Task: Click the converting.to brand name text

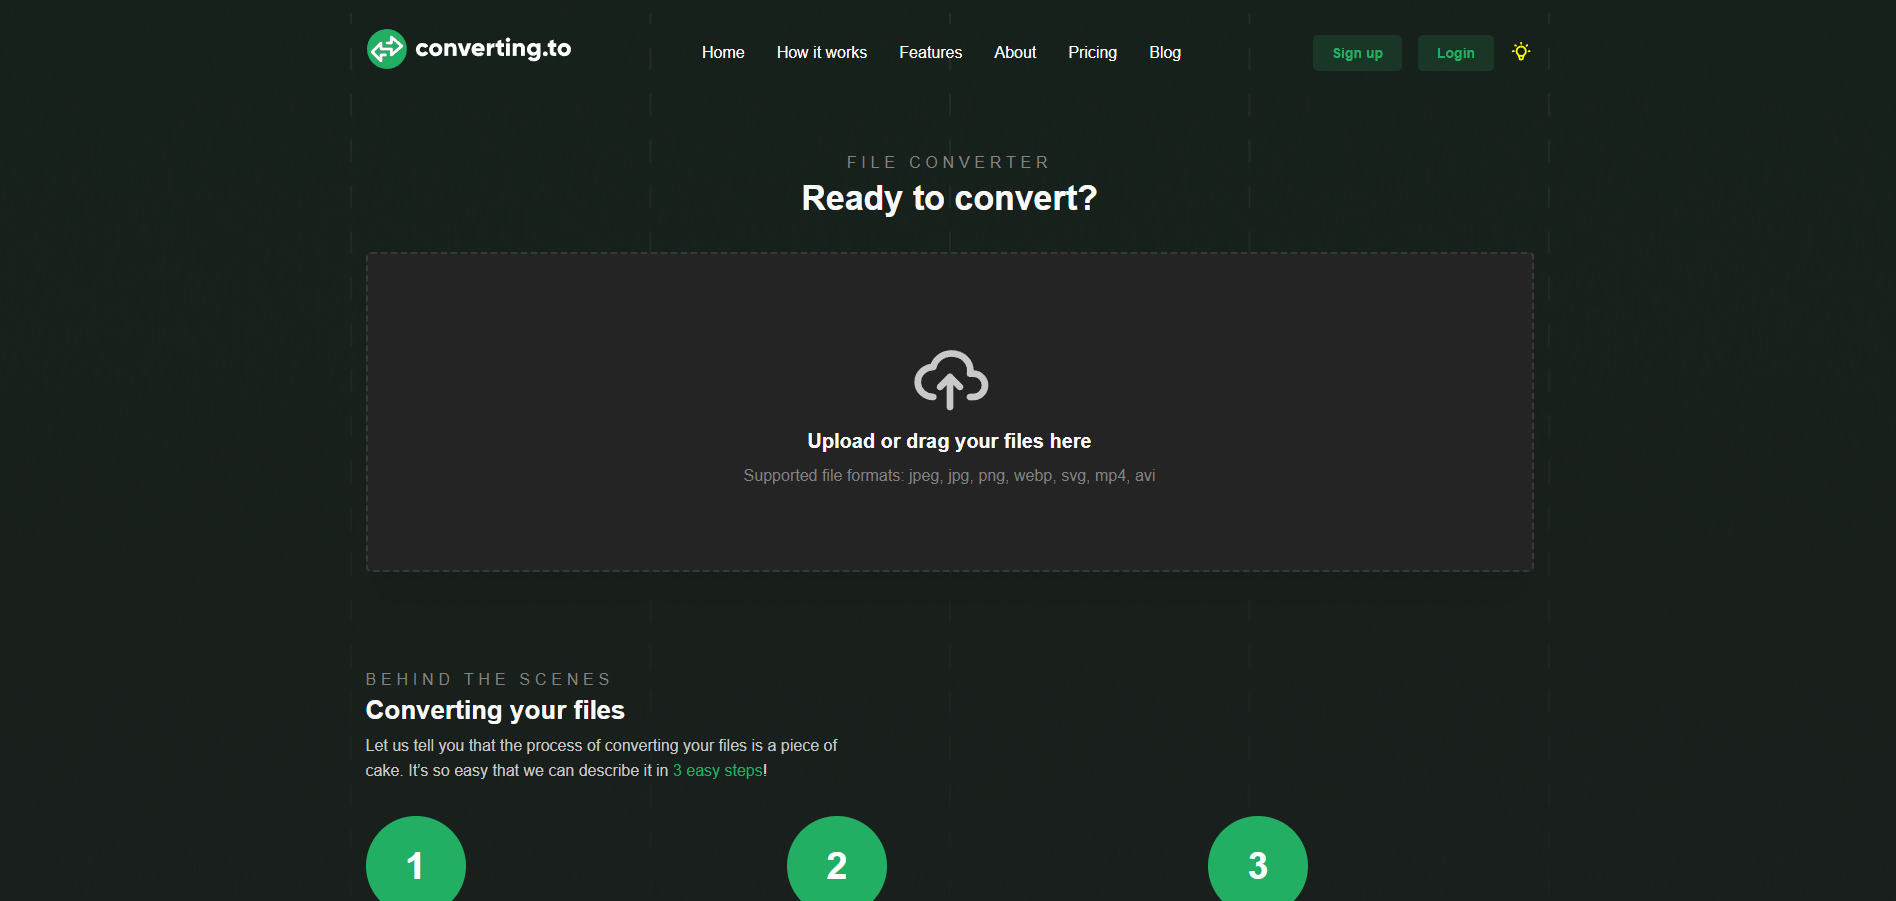Action: (x=493, y=48)
